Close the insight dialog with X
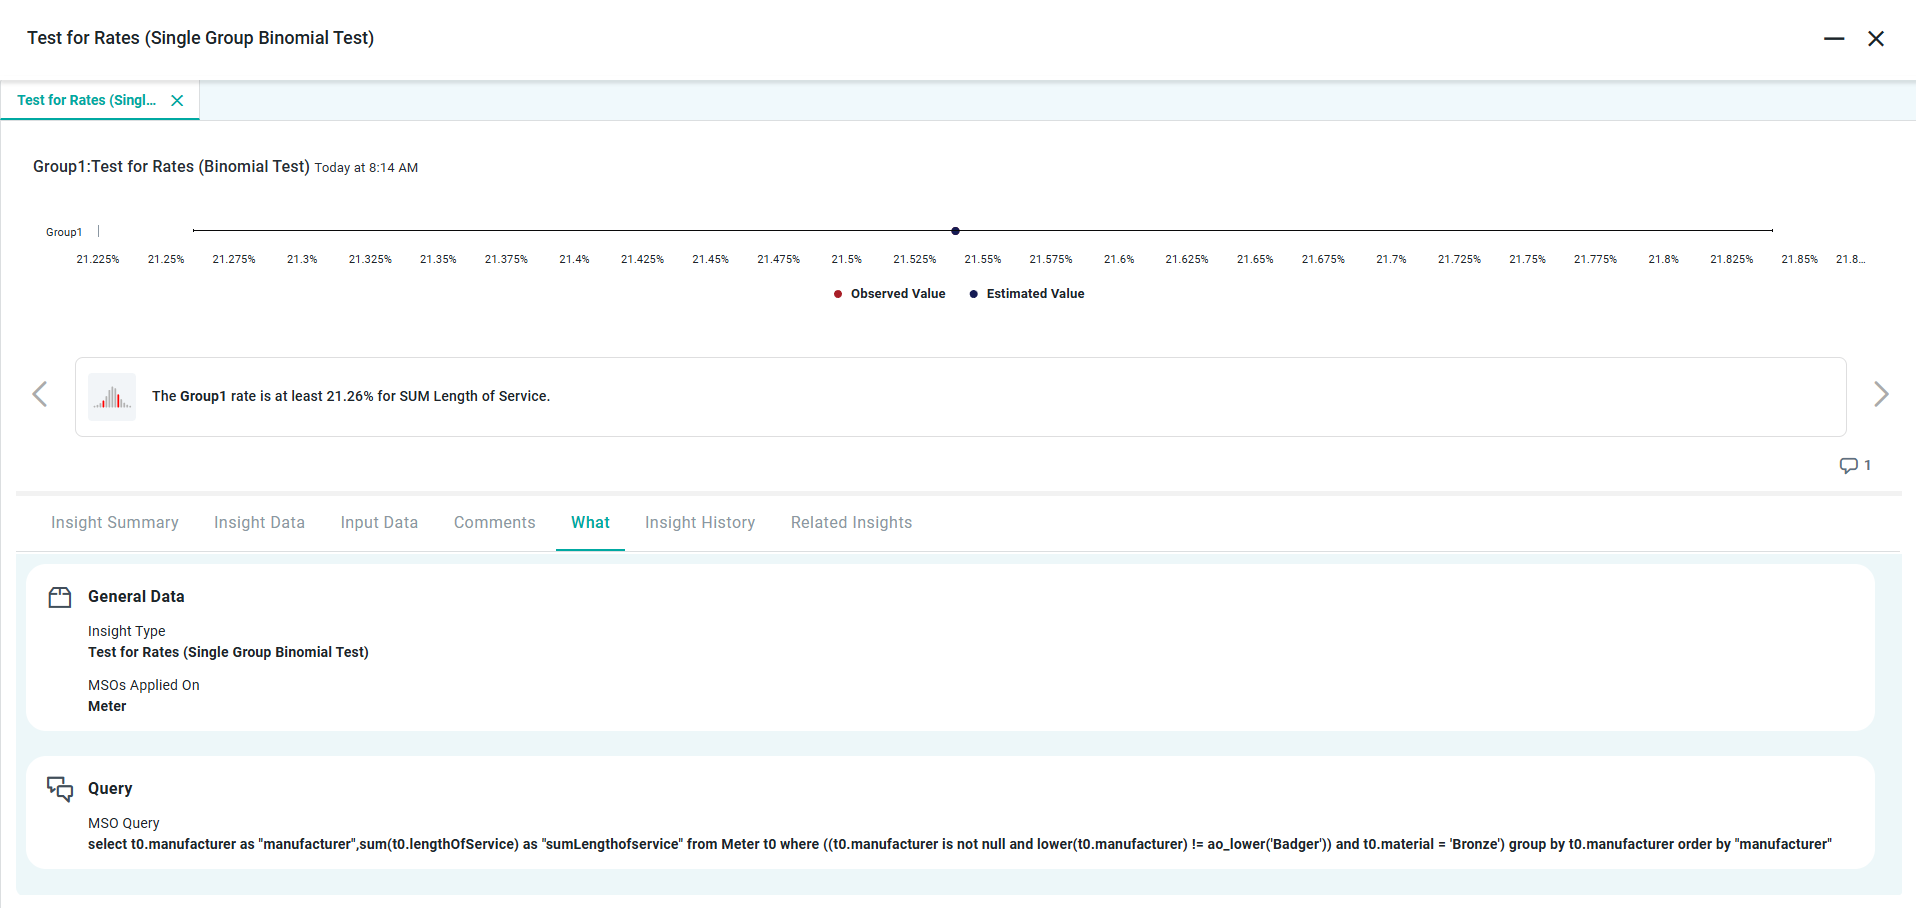This screenshot has width=1916, height=908. coord(1875,39)
